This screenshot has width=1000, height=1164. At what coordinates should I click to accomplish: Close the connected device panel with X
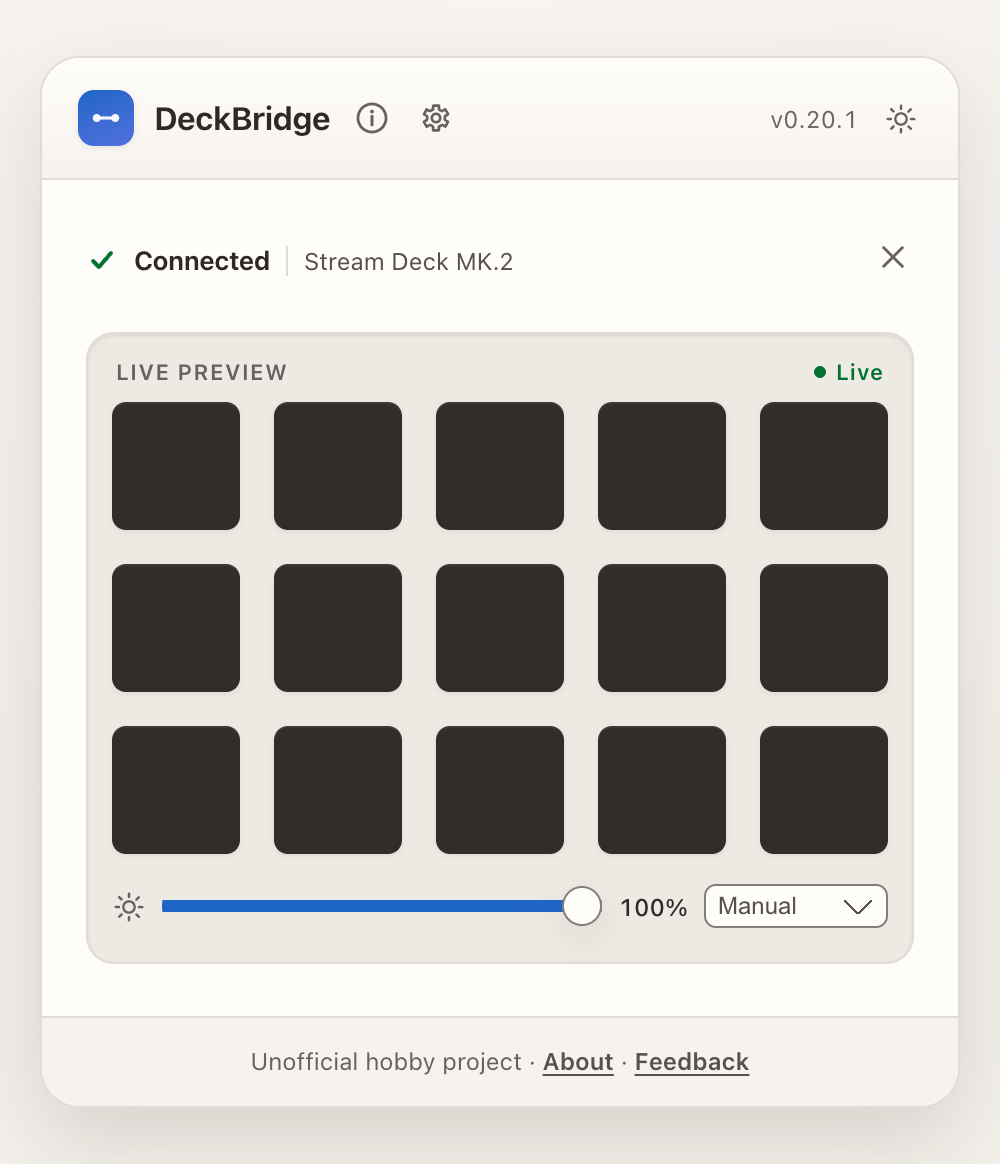click(x=892, y=257)
